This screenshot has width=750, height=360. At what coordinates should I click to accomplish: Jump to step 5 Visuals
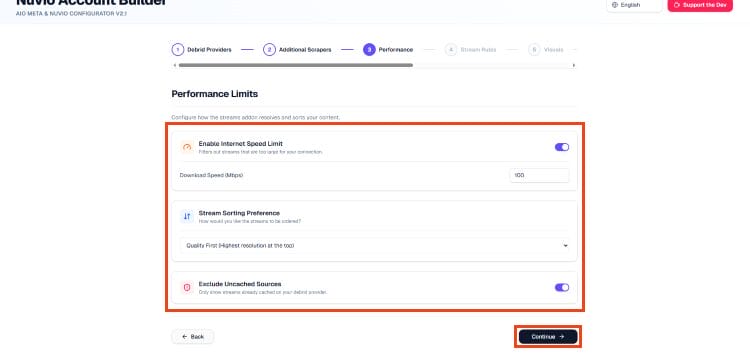click(x=546, y=50)
